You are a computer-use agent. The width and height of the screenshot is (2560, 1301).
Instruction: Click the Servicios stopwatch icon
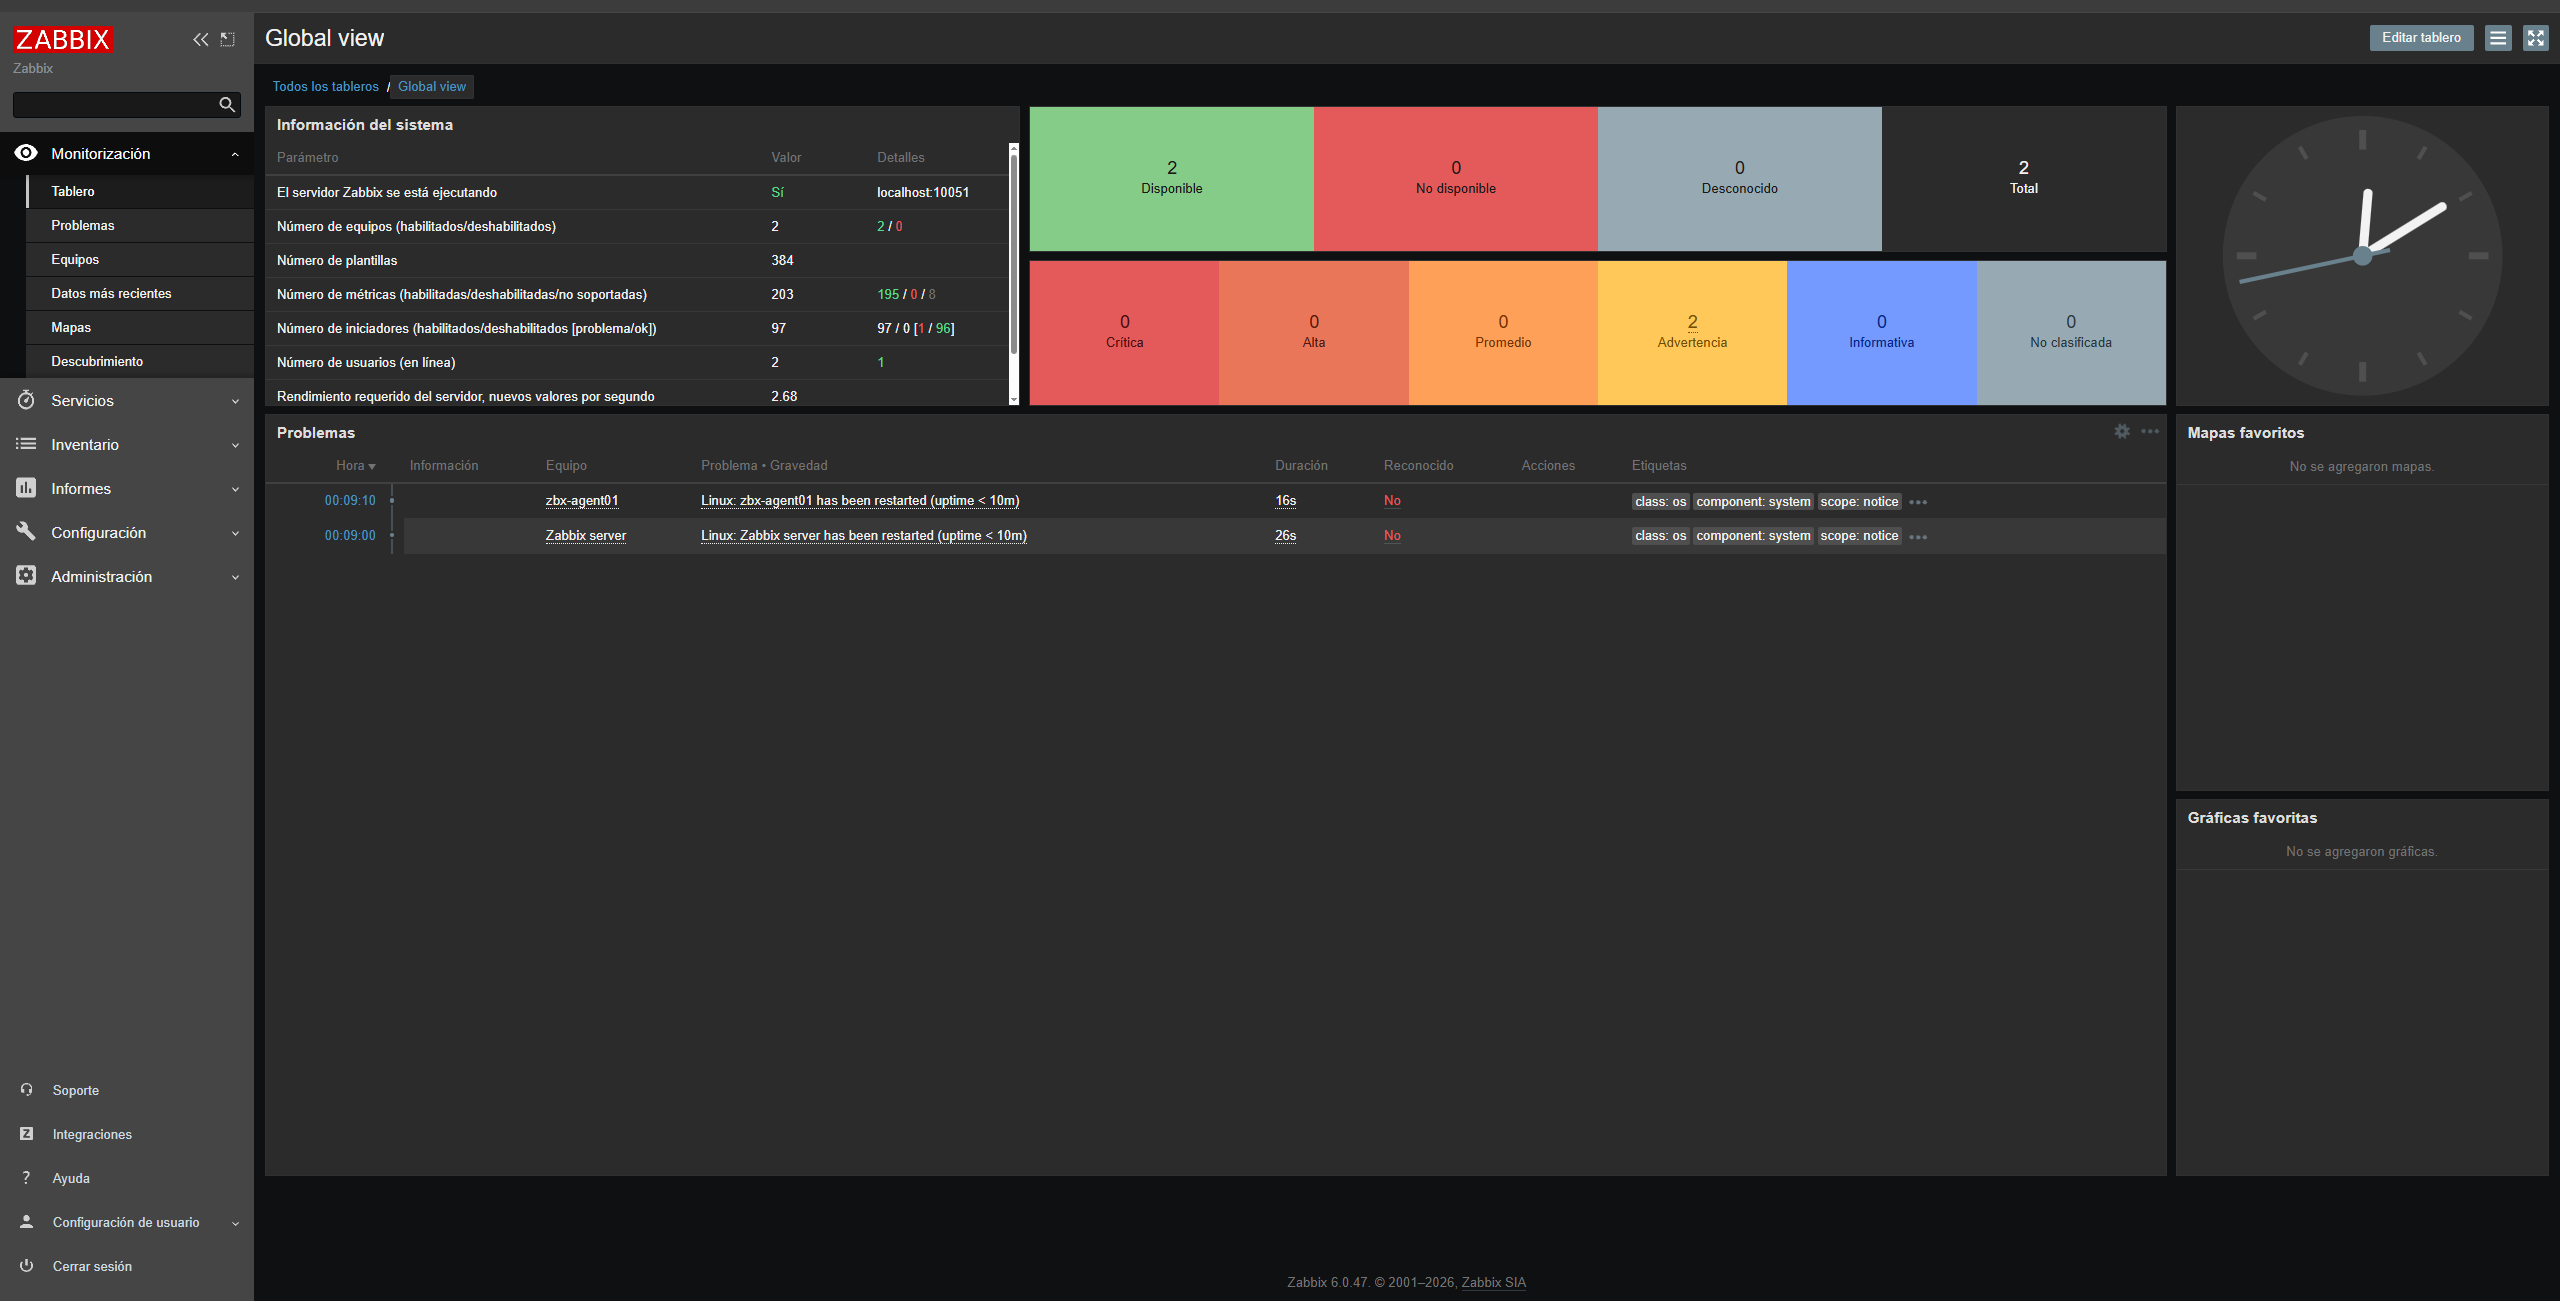tap(26, 400)
